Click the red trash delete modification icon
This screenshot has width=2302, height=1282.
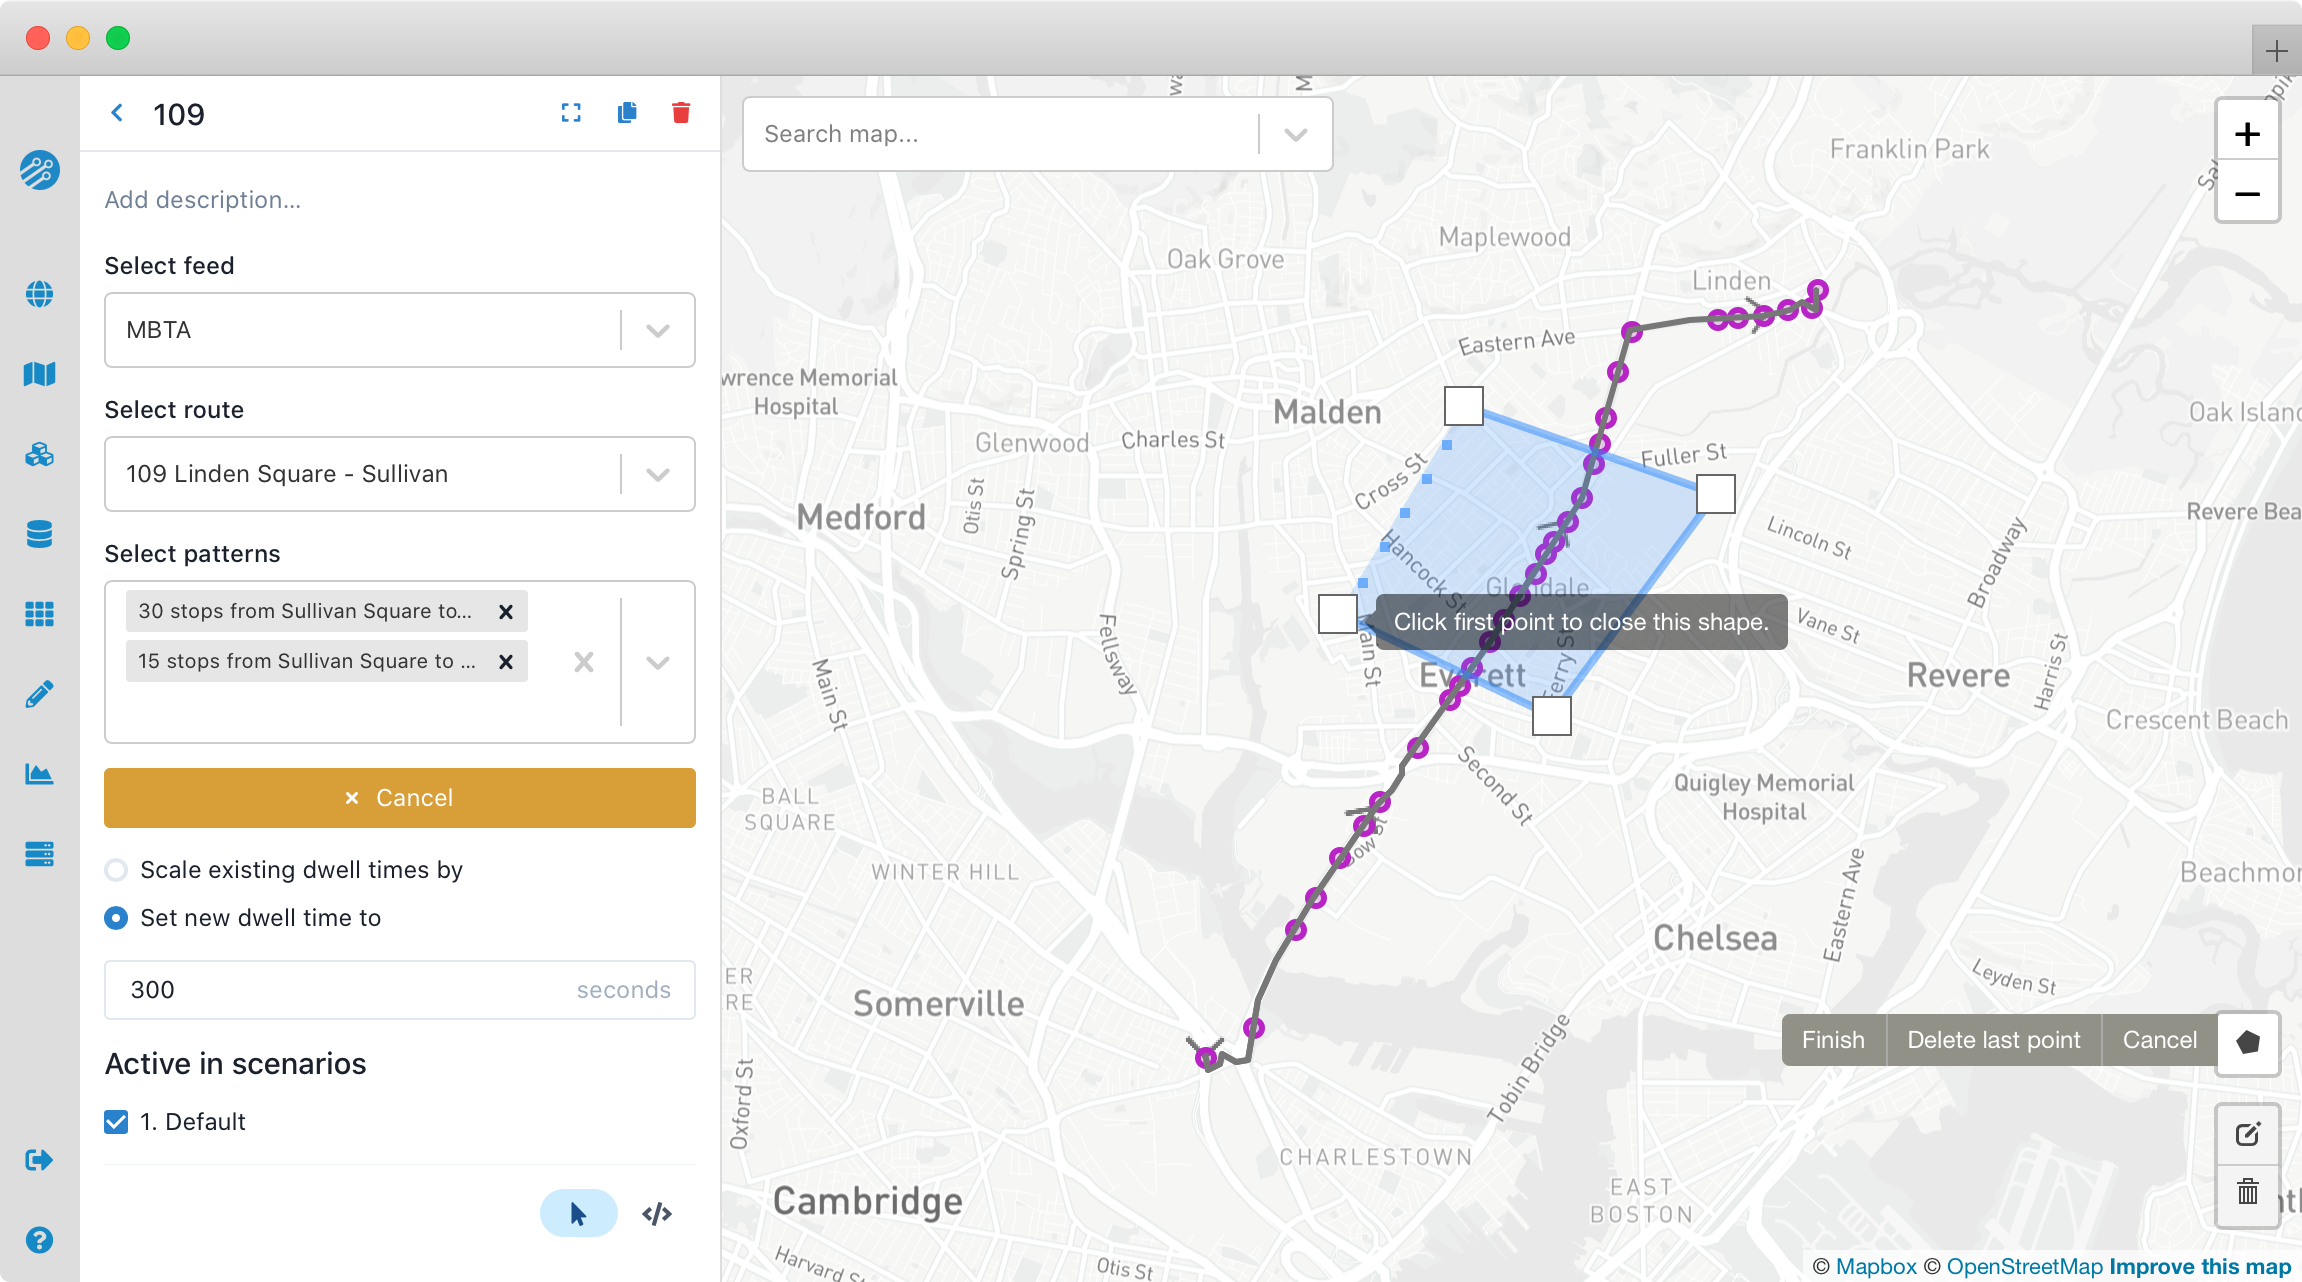tap(681, 113)
